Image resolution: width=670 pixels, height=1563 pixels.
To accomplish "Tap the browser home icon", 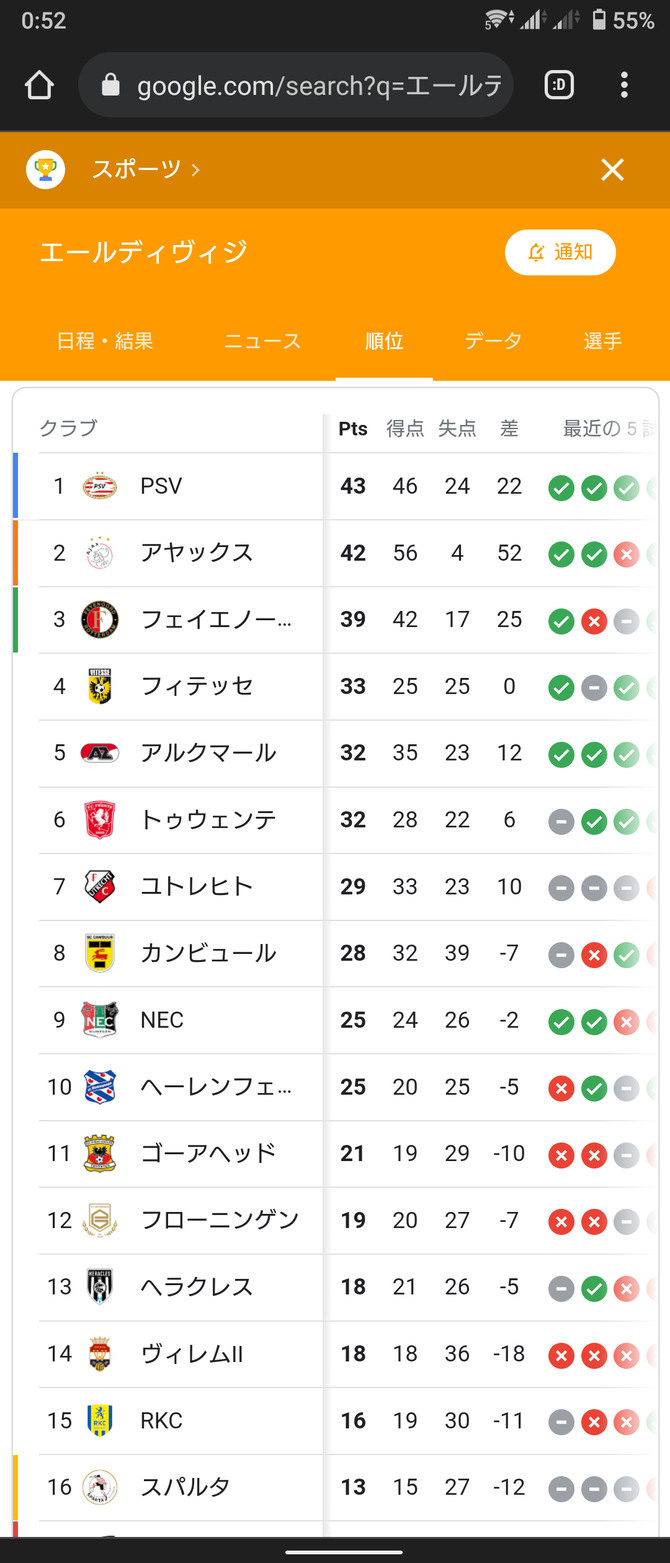I will (x=39, y=86).
